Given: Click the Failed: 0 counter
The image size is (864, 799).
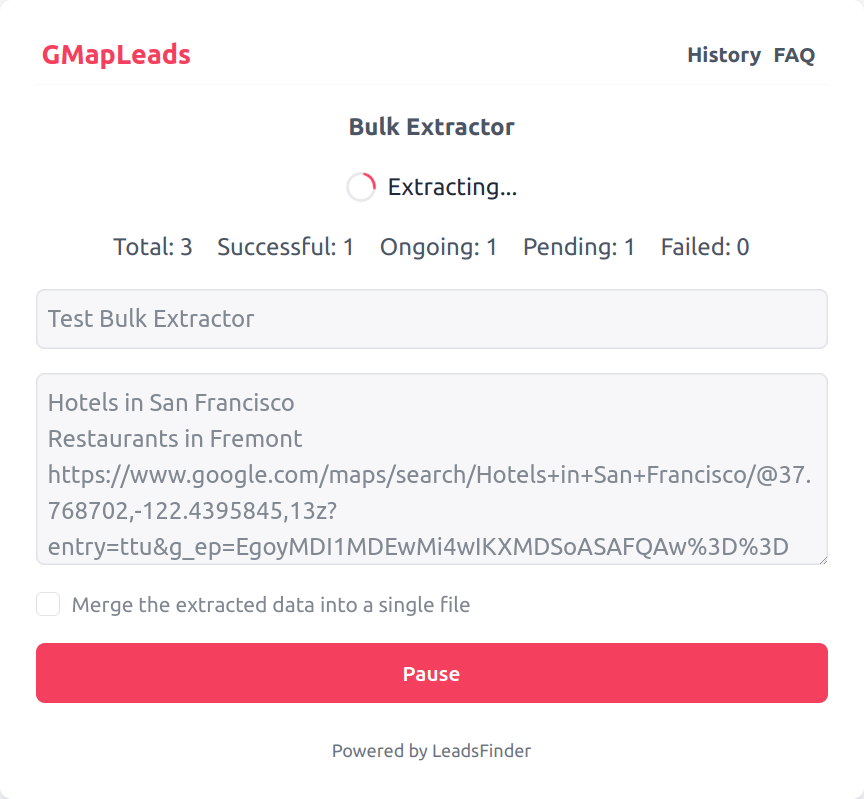Looking at the screenshot, I should [705, 247].
